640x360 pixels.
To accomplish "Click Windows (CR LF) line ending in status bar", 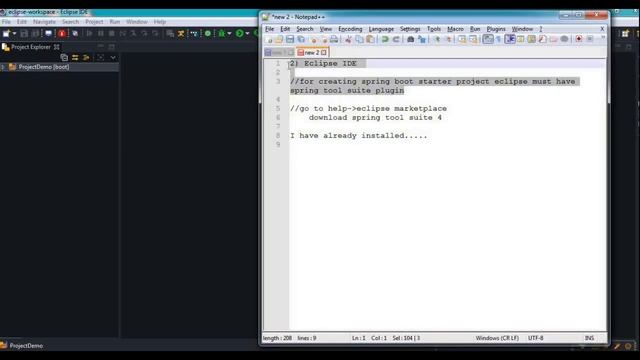I will tap(497, 338).
